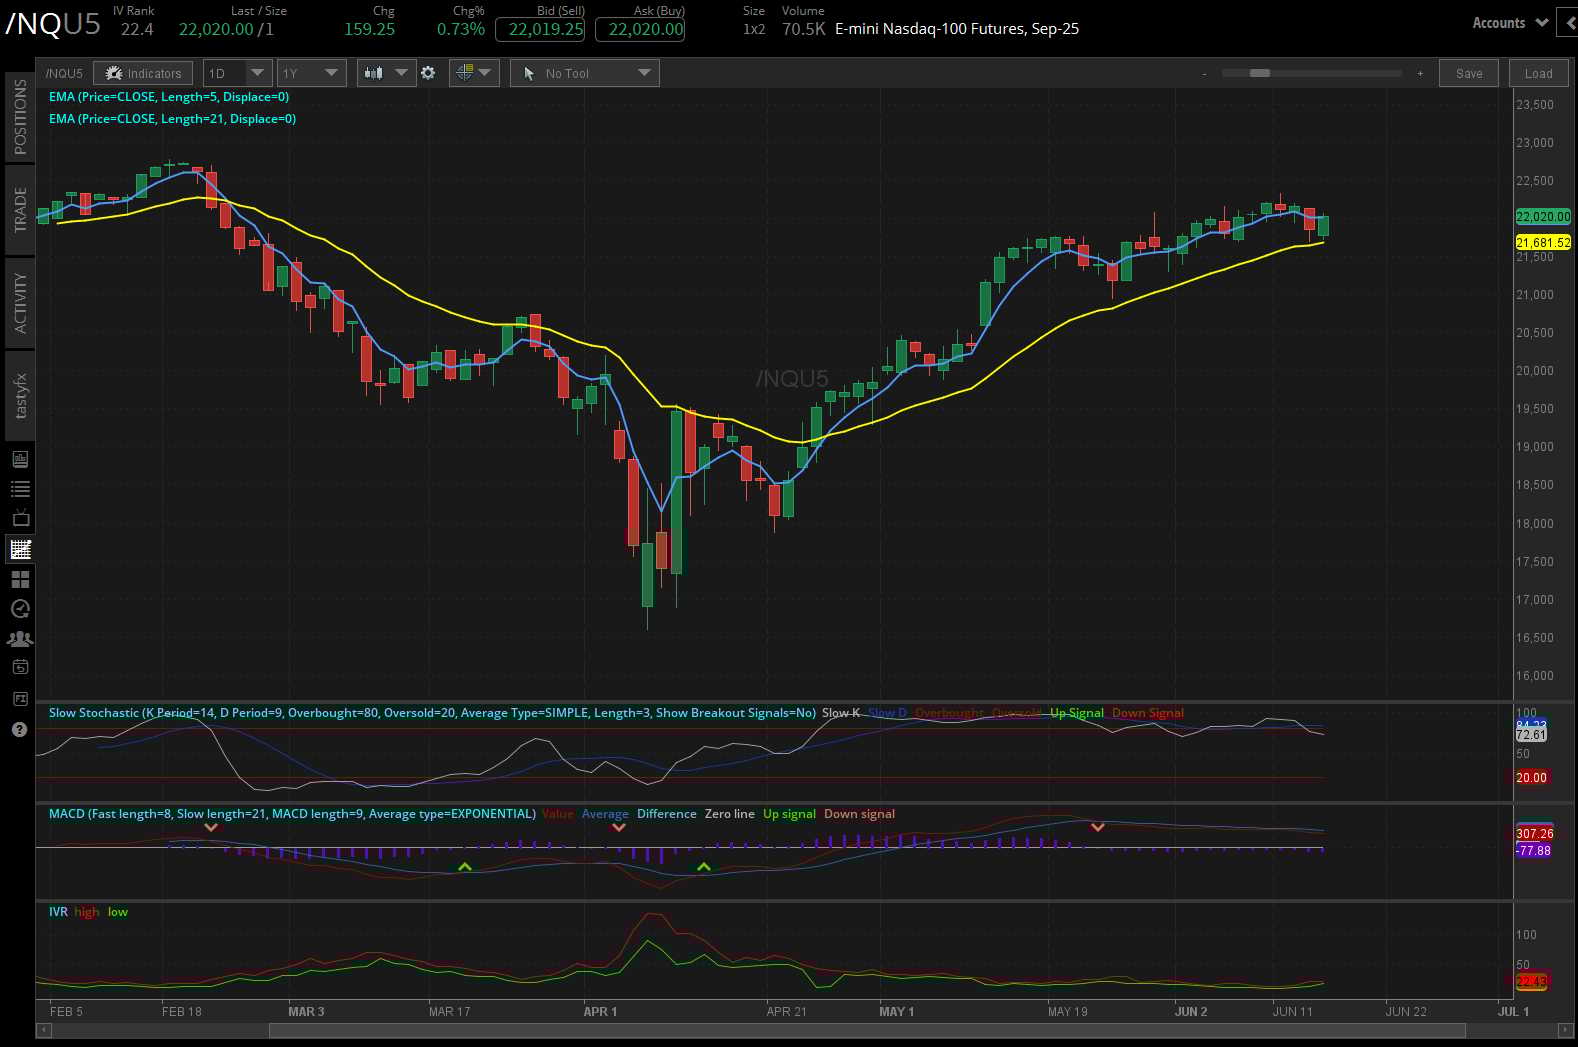Click the 22,020.00 last price axis tag
This screenshot has height=1047, width=1578.
pyautogui.click(x=1543, y=216)
